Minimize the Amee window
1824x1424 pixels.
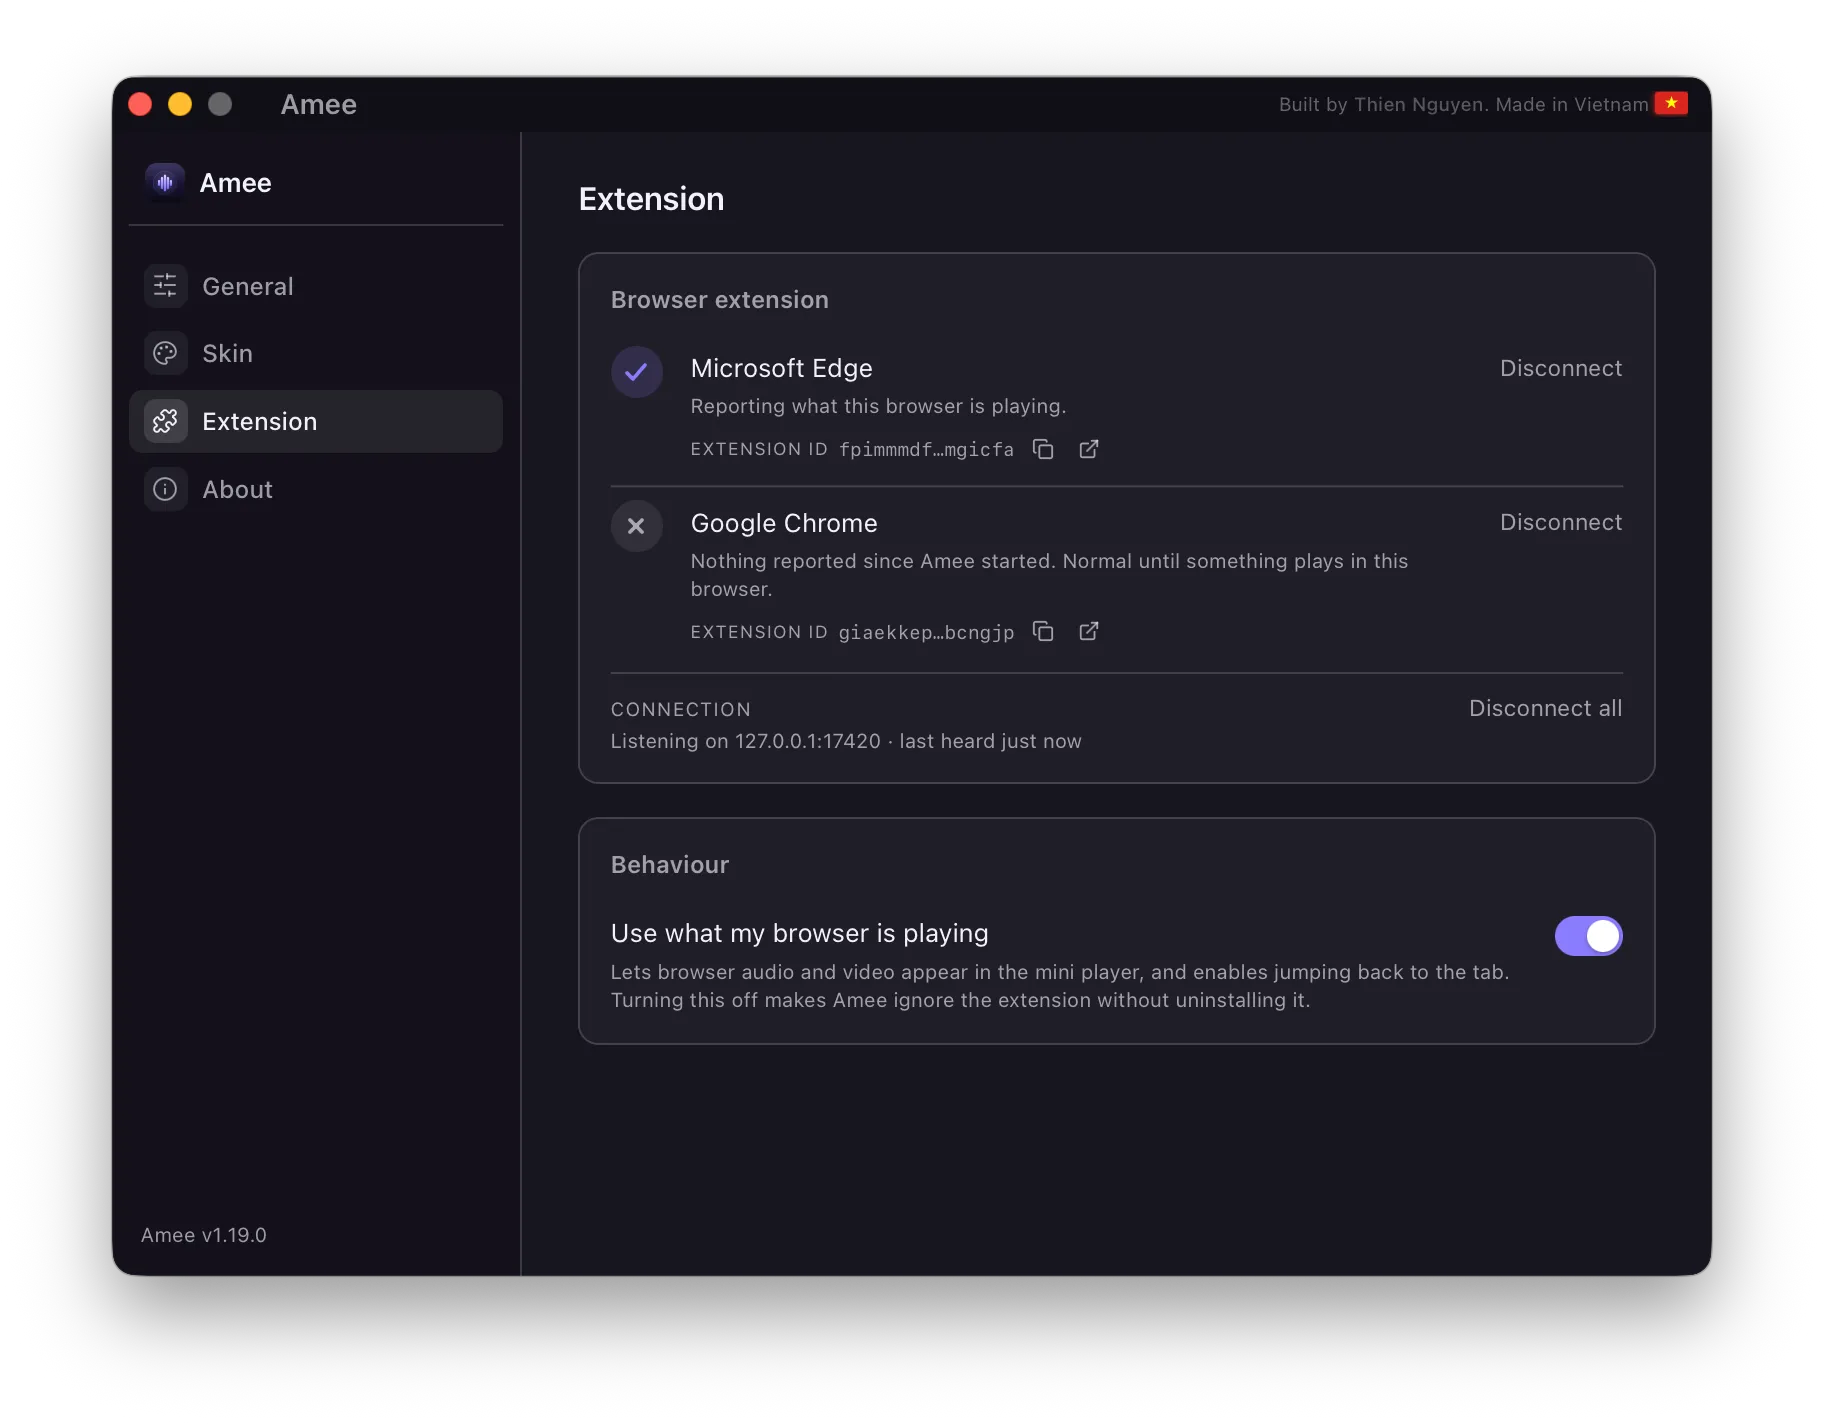click(180, 104)
